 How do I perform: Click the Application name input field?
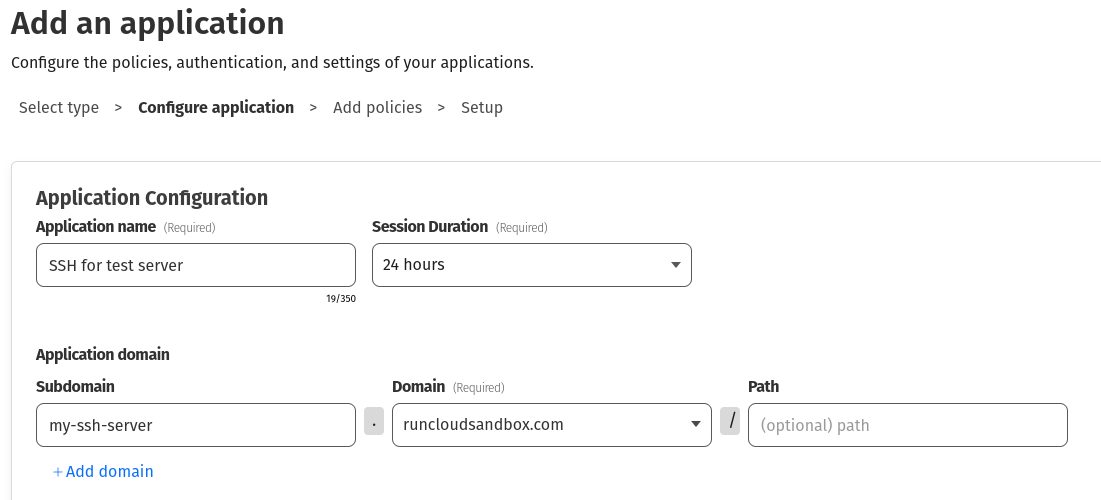[195, 265]
